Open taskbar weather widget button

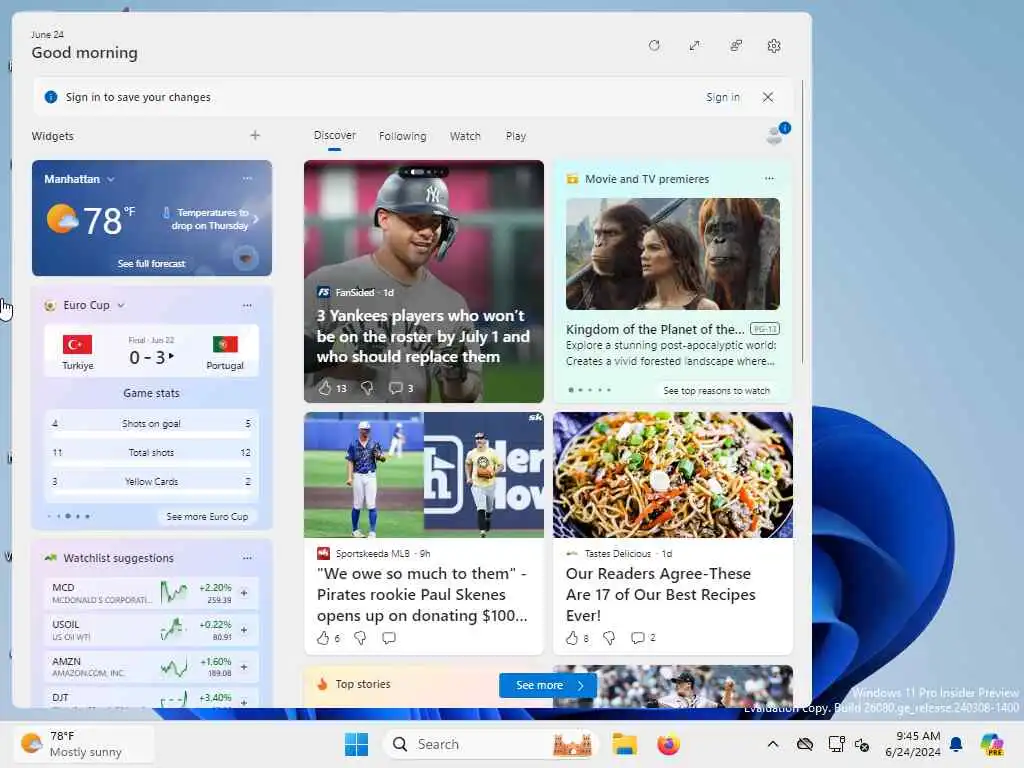click(84, 744)
